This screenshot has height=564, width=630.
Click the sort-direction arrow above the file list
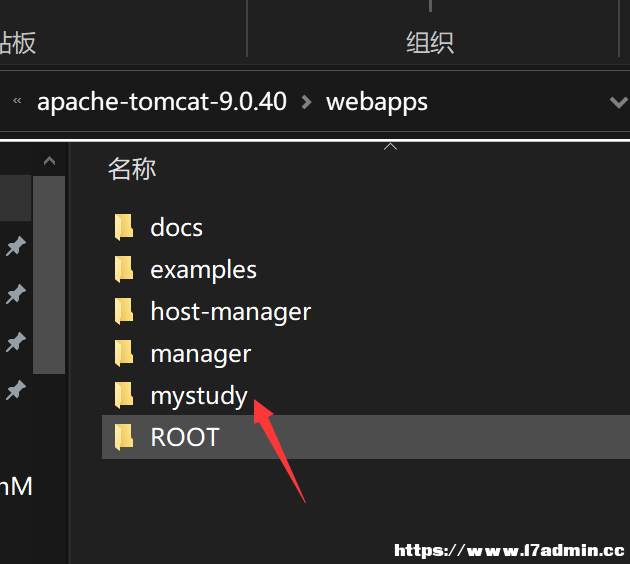[x=391, y=146]
